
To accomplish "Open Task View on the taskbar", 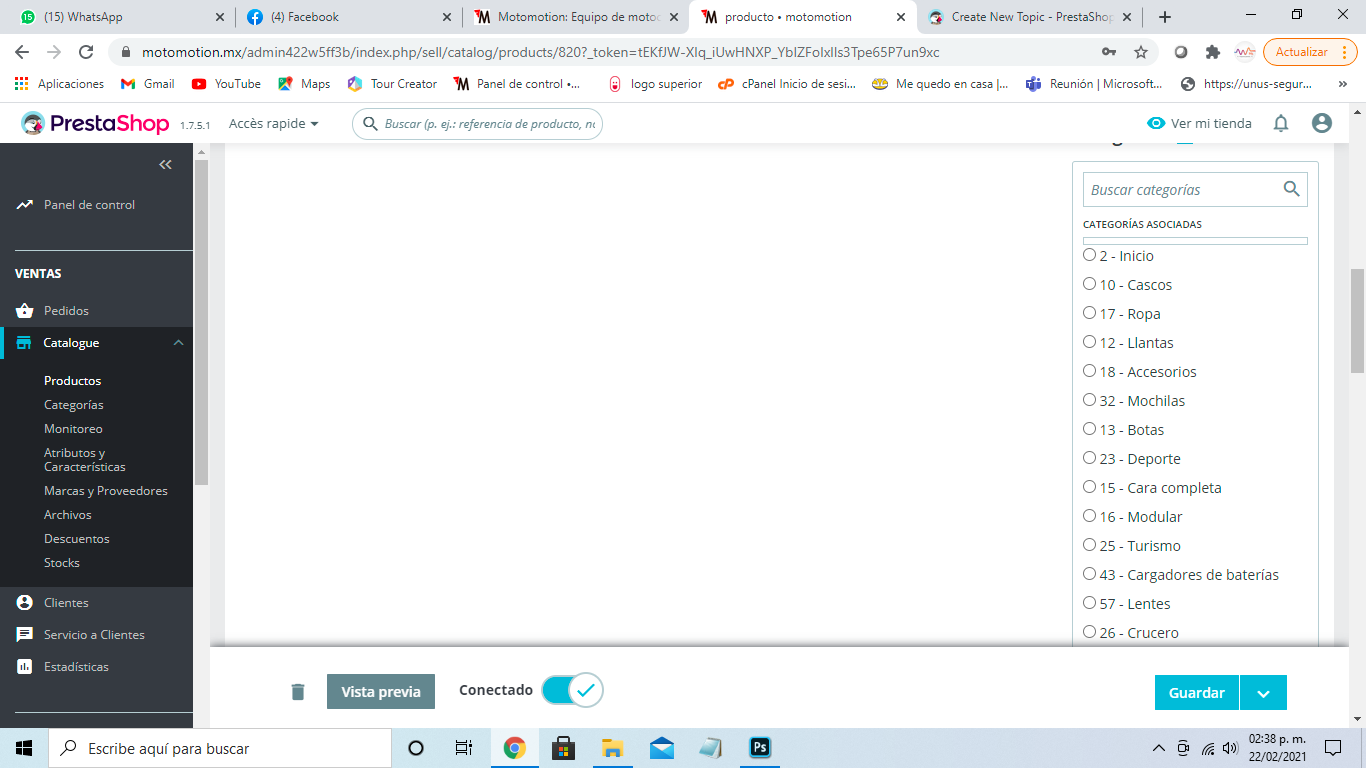I will pos(464,748).
